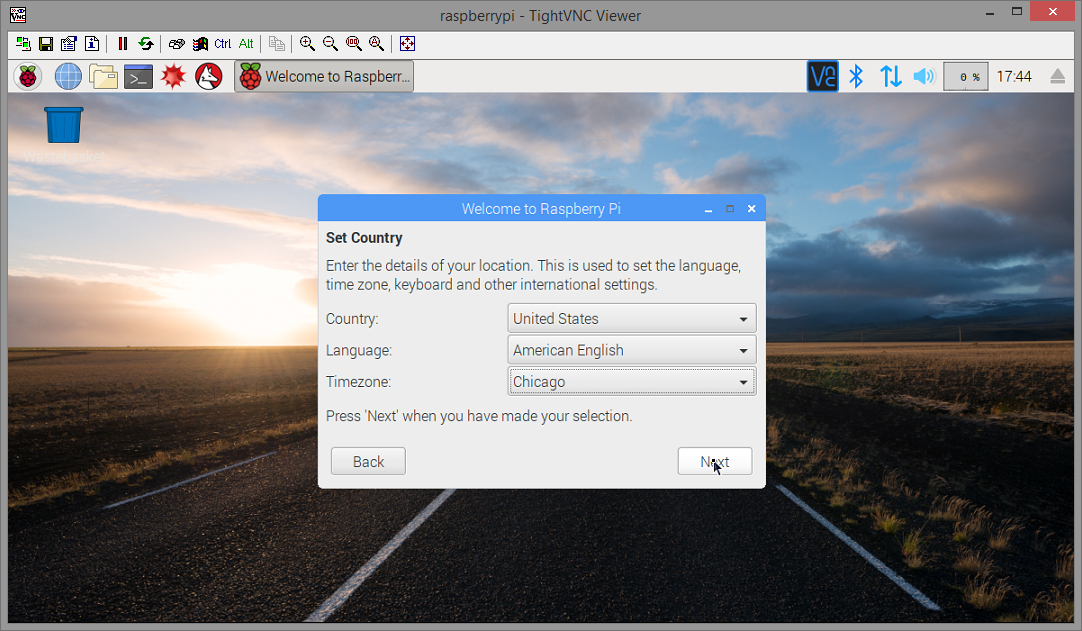1082x631 pixels.
Task: Expand the Country dropdown United States
Action: coord(632,319)
